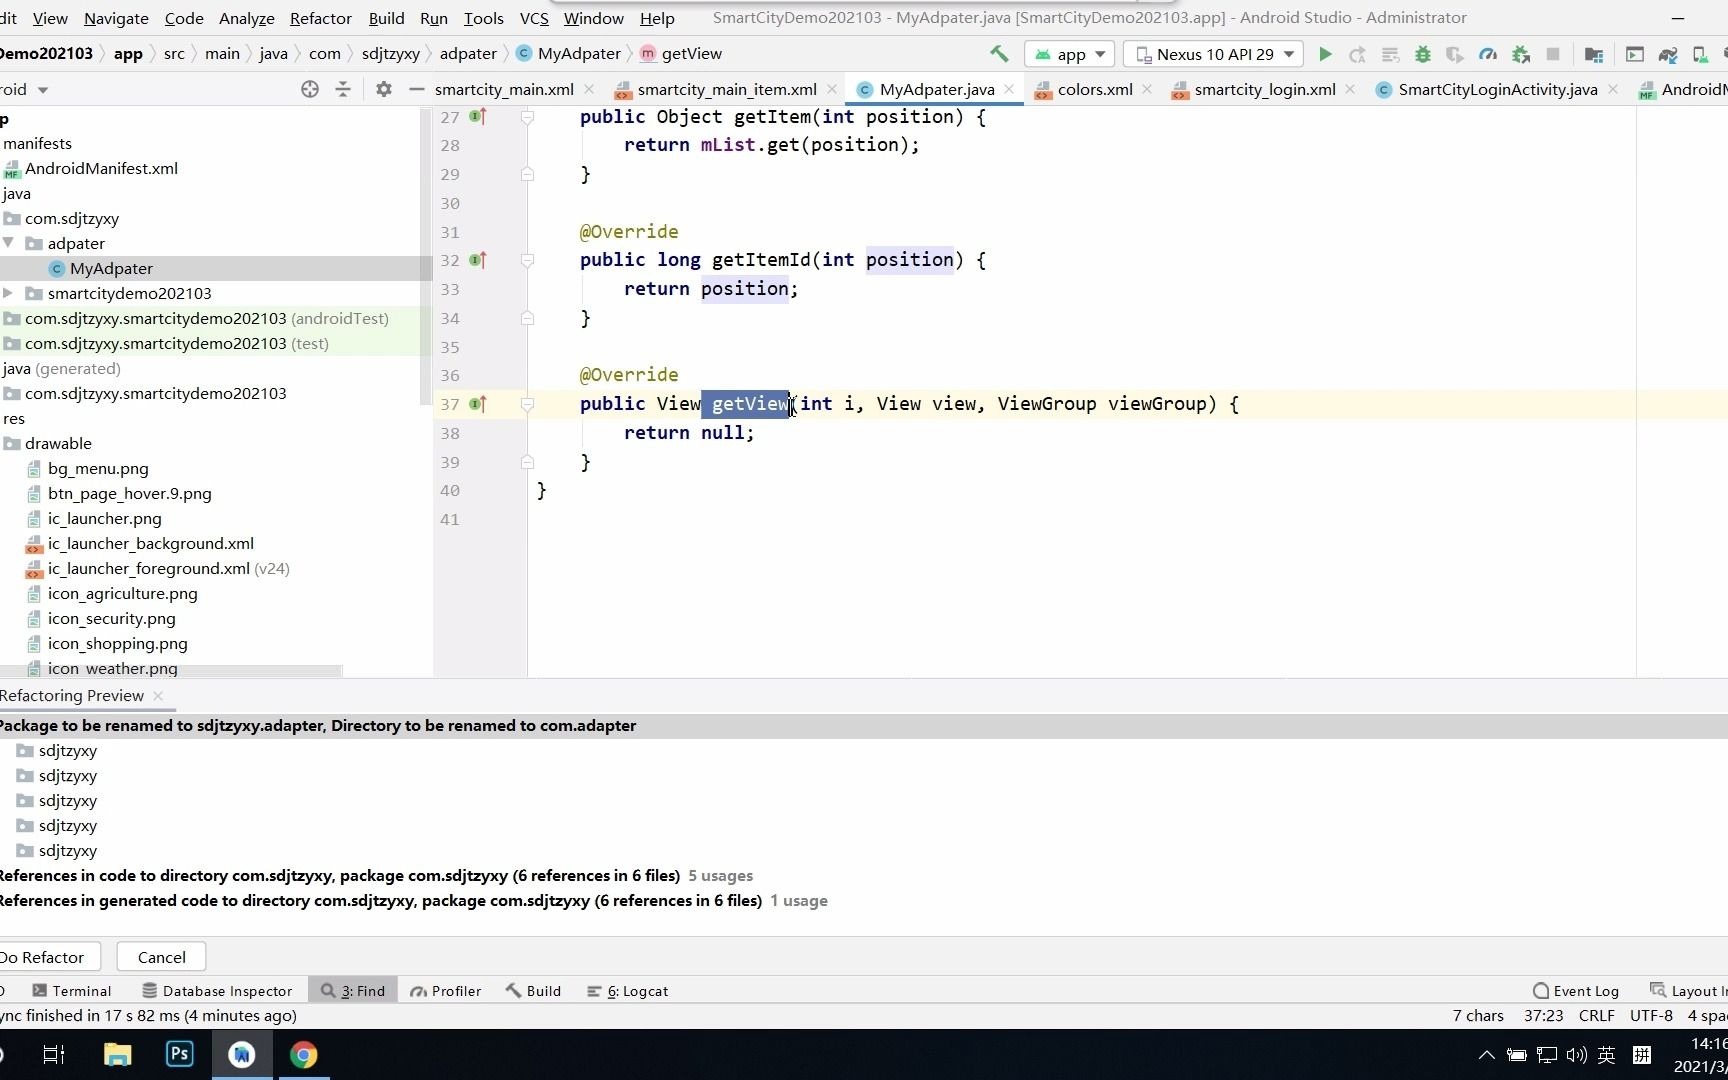This screenshot has height=1080, width=1728.
Task: Open the Terminal tool window
Action: [x=72, y=991]
